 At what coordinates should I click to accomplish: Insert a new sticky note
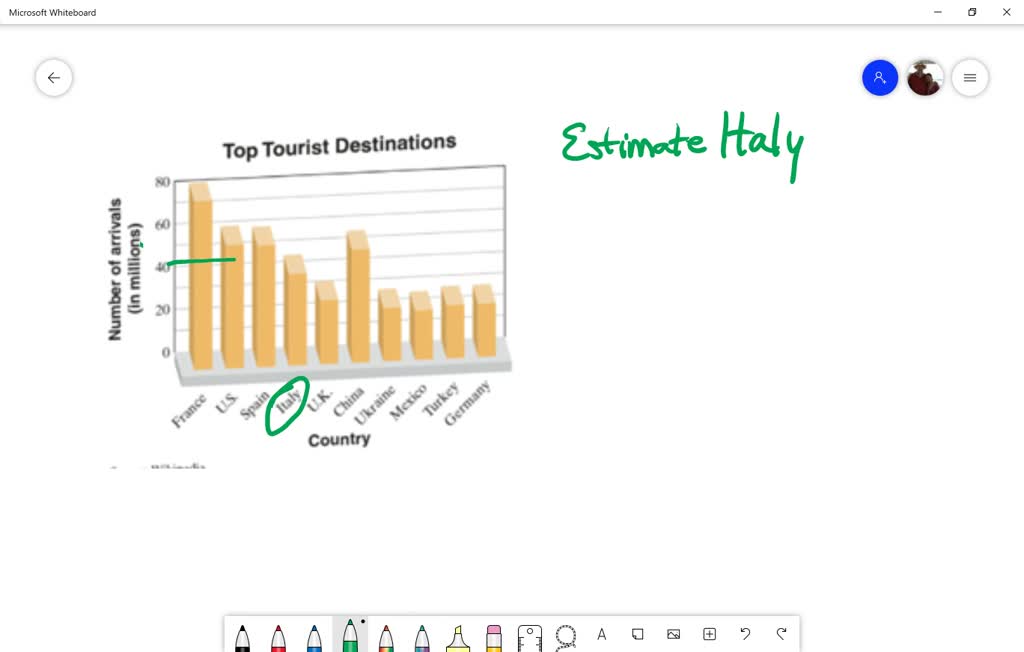[x=637, y=634]
